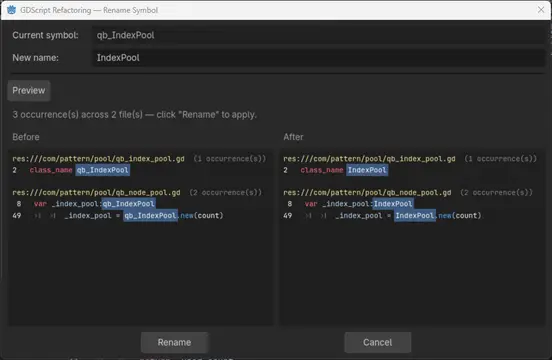
Task: Click the Current symbol label
Action: coord(45,35)
